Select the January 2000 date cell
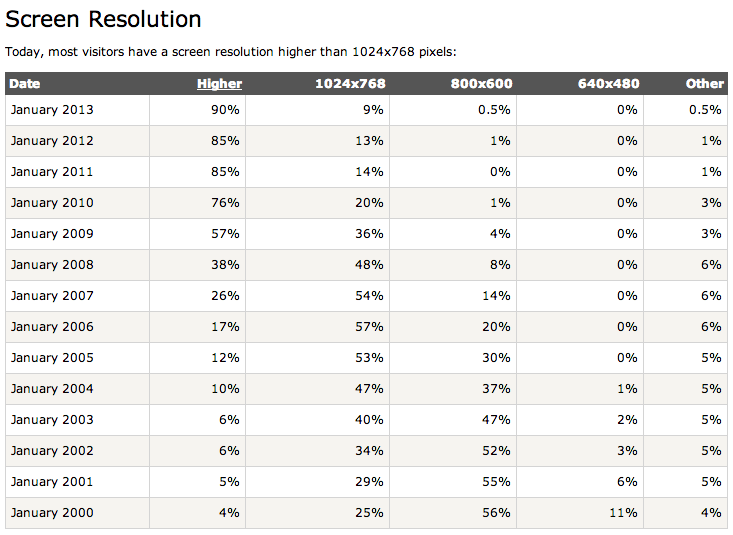This screenshot has height=535, width=733. click(52, 513)
